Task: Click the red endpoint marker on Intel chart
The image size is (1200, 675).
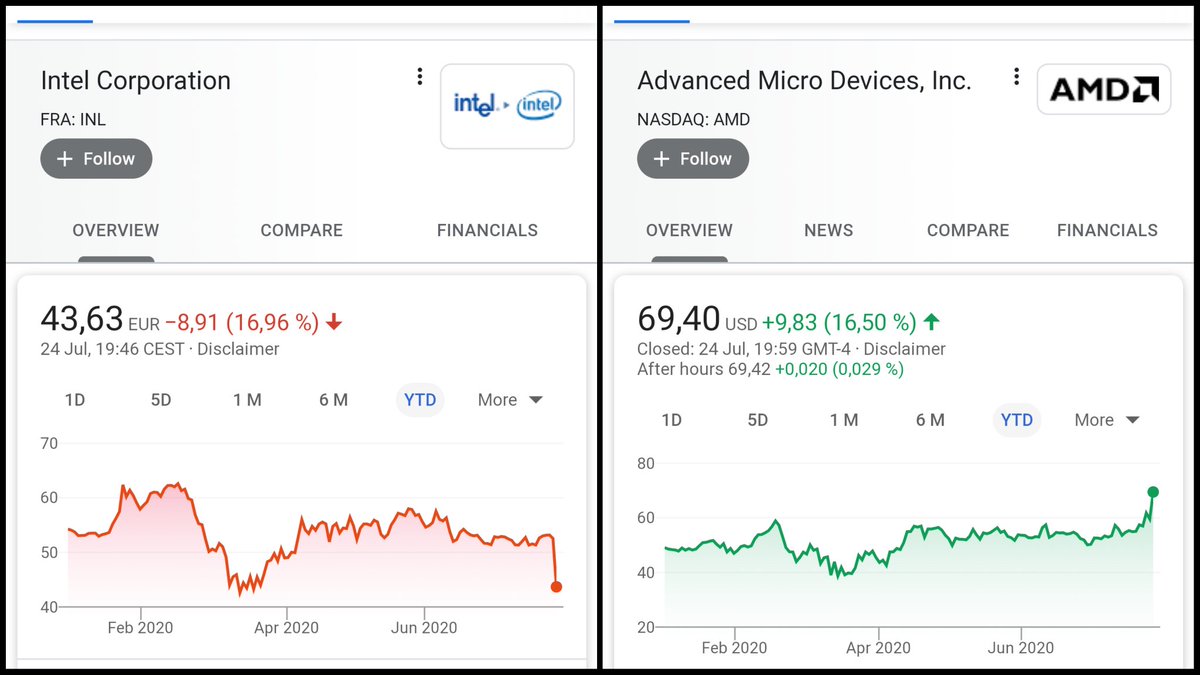Action: pos(556,587)
